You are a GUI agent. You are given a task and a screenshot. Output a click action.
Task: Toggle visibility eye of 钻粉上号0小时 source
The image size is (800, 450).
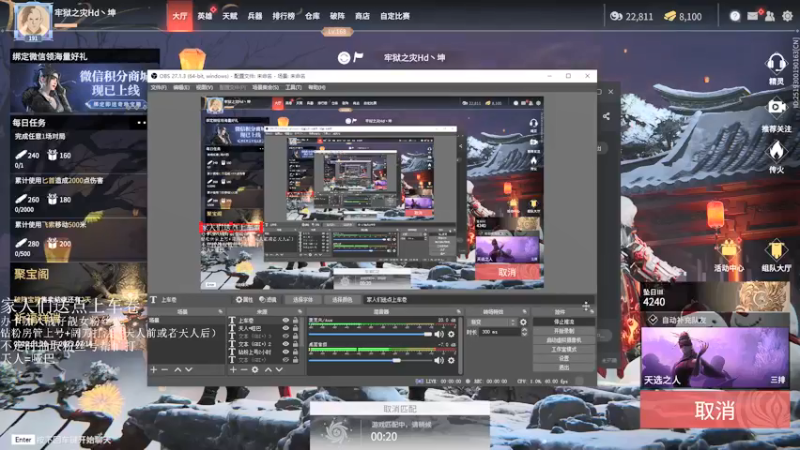click(x=286, y=352)
